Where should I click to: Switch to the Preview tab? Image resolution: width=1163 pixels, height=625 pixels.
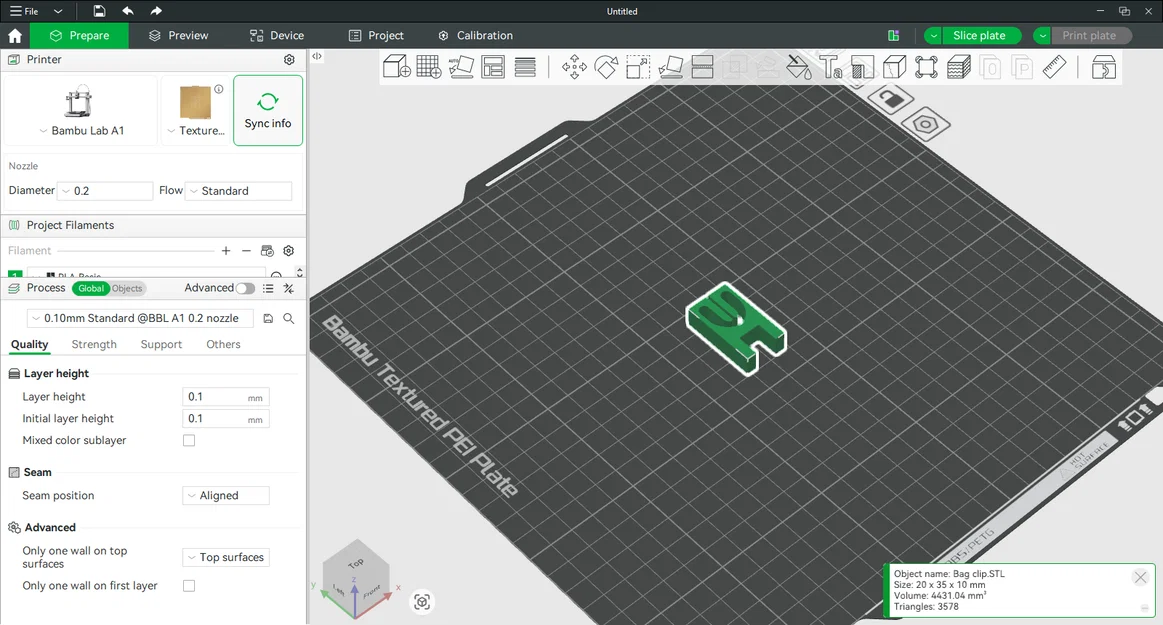[178, 36]
